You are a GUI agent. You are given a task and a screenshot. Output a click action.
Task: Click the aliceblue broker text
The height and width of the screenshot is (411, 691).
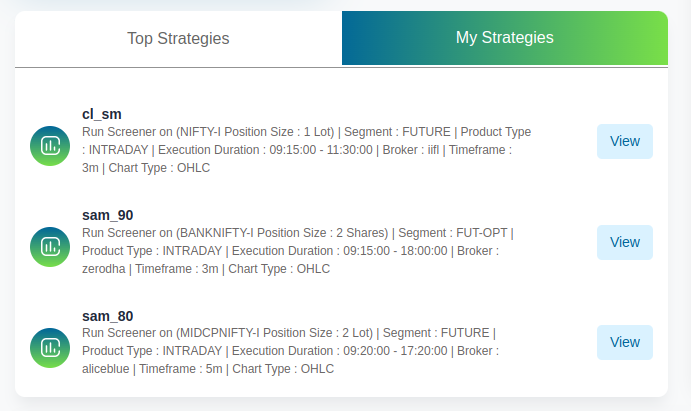[106, 369]
